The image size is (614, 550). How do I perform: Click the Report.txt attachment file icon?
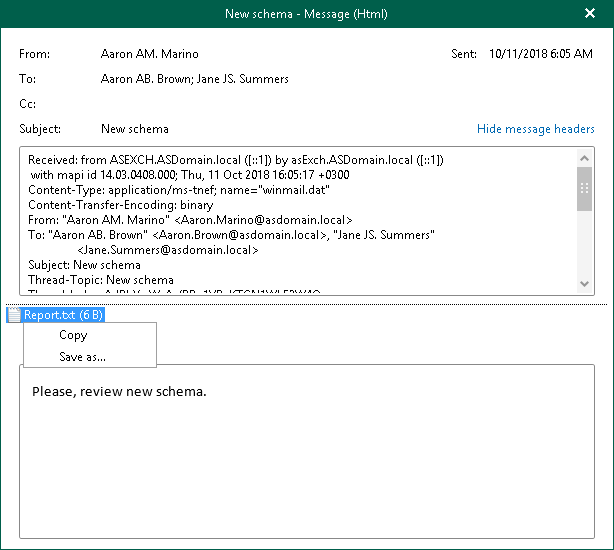(x=14, y=314)
